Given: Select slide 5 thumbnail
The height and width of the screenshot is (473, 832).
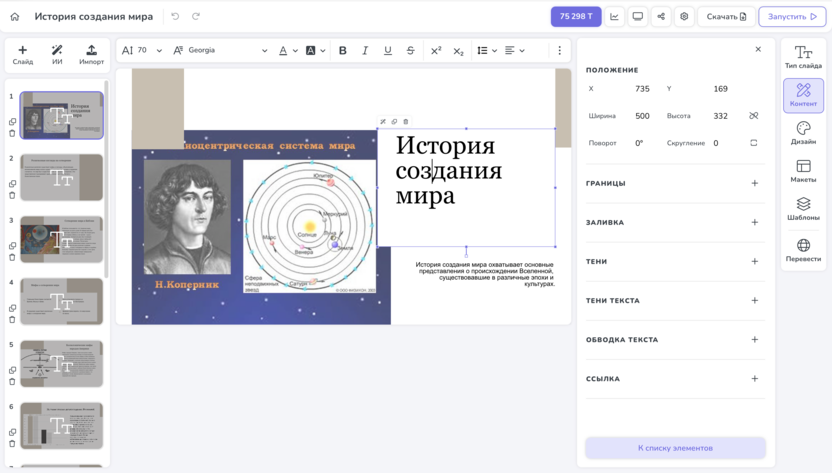Looking at the screenshot, I should click(x=62, y=364).
